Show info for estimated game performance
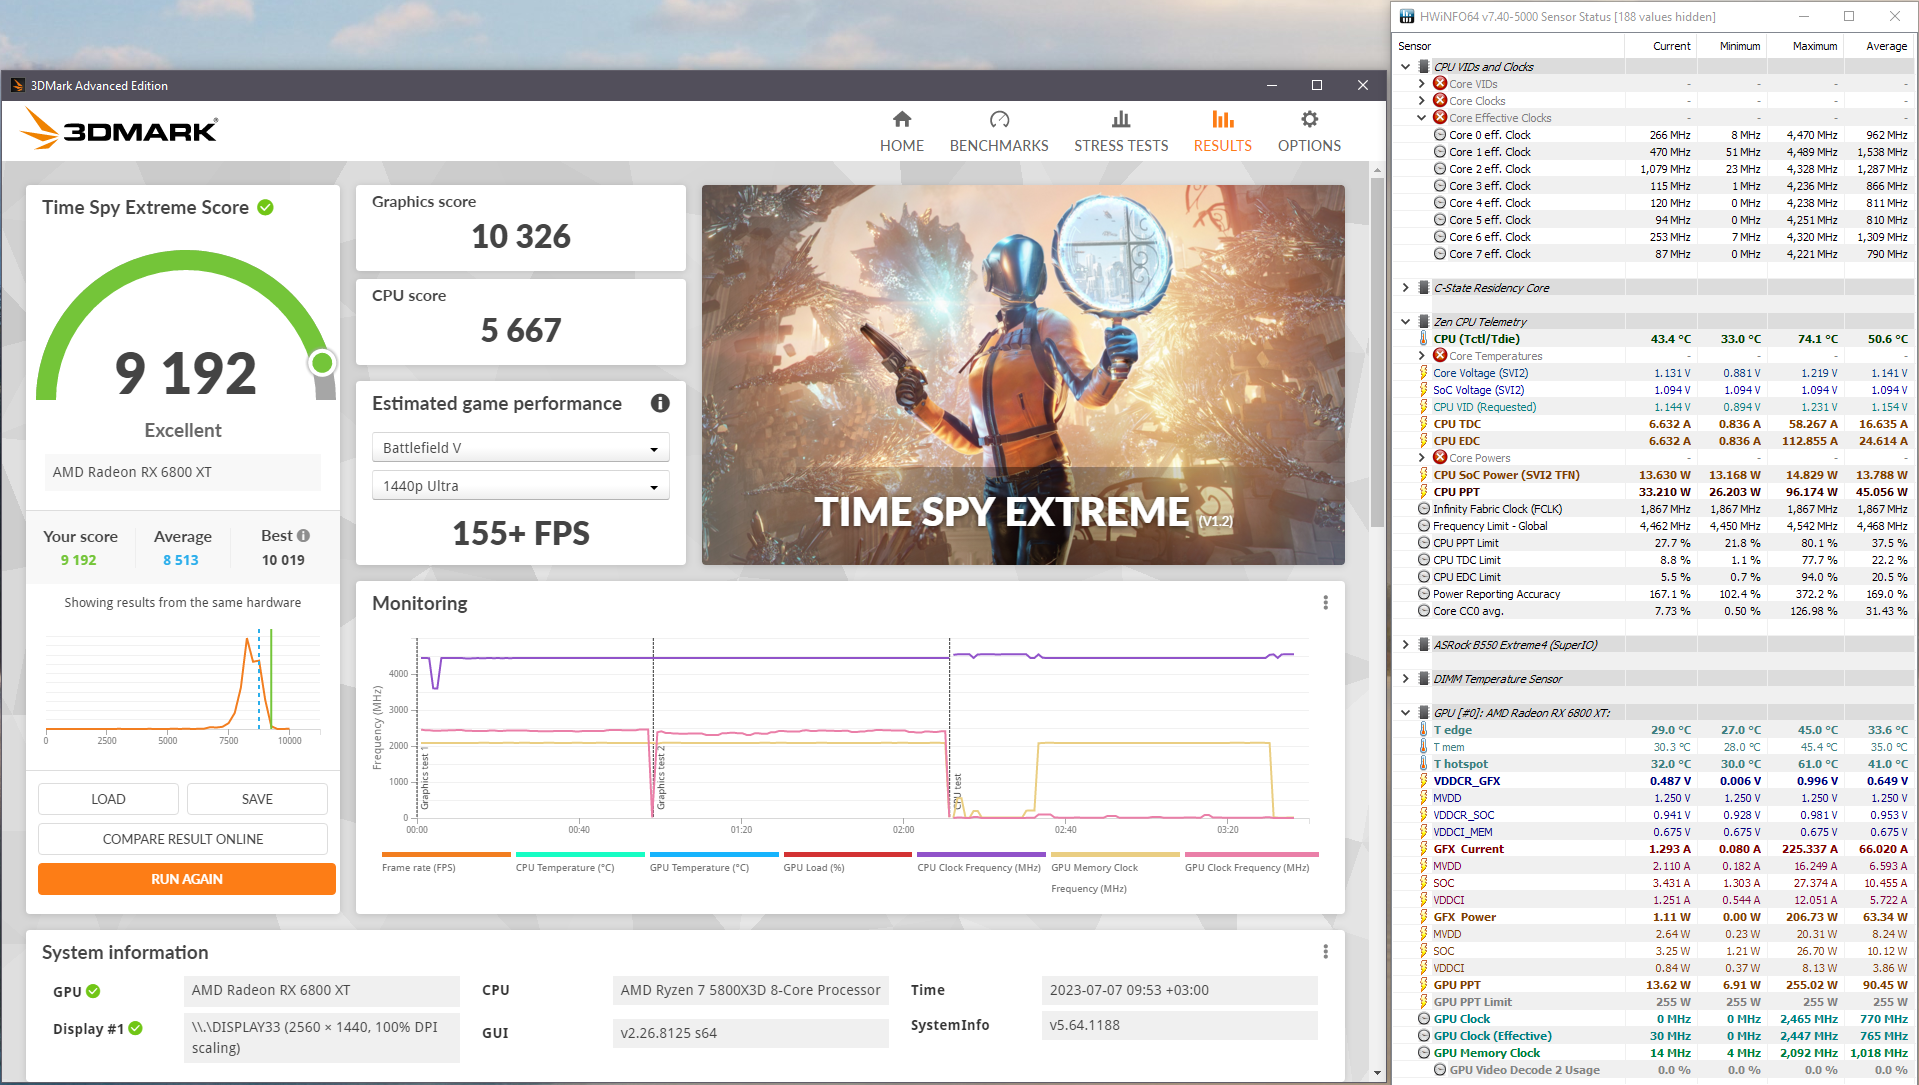1919x1085 pixels. 660,403
